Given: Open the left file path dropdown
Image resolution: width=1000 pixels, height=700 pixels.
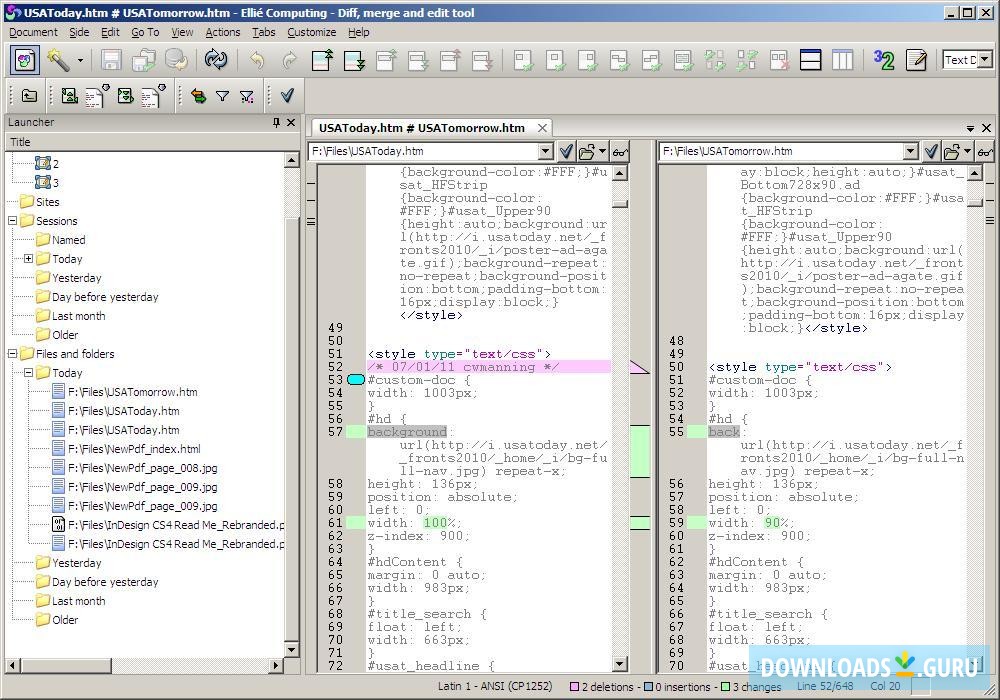Looking at the screenshot, I should 545,152.
